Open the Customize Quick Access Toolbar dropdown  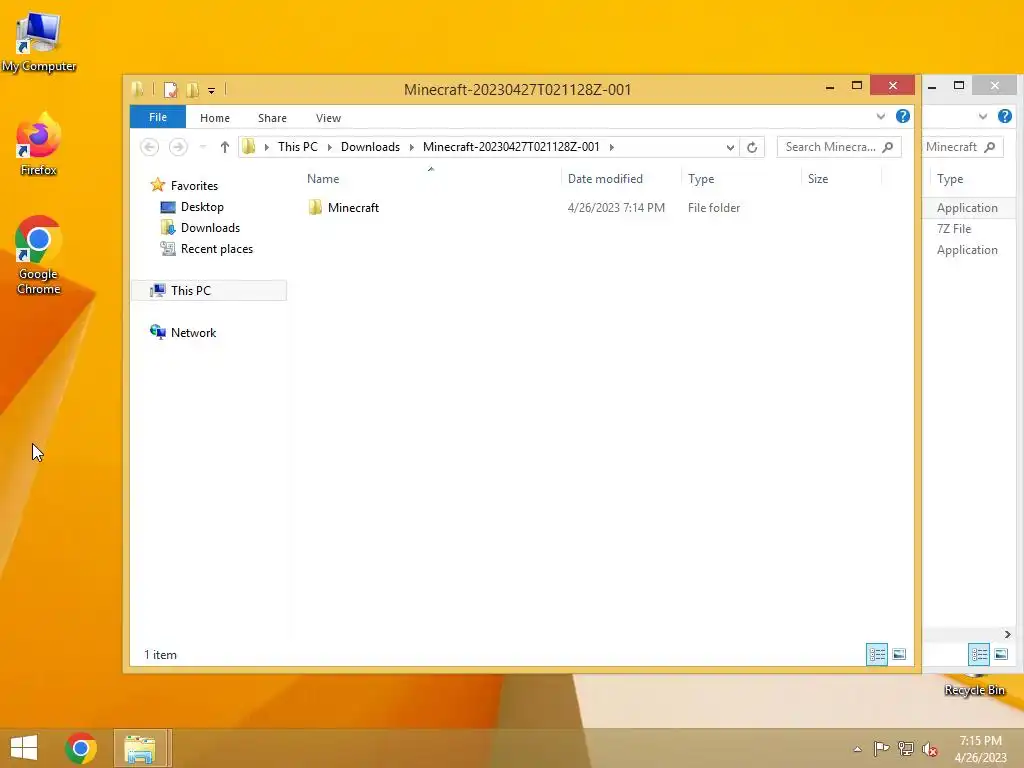(212, 91)
